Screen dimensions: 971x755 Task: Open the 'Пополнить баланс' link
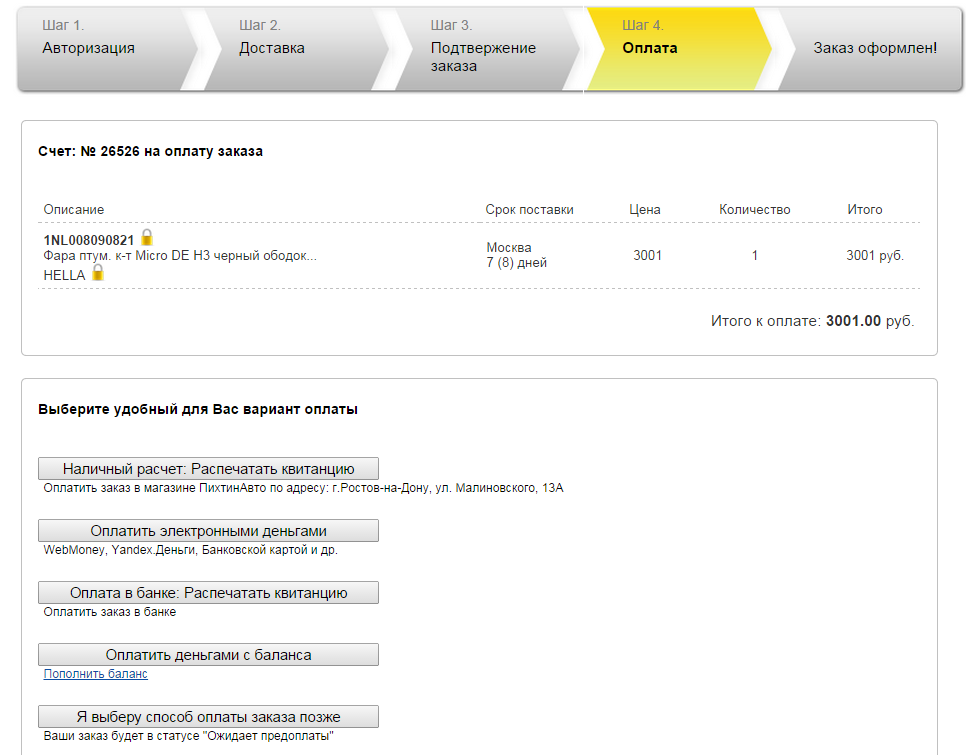(96, 674)
